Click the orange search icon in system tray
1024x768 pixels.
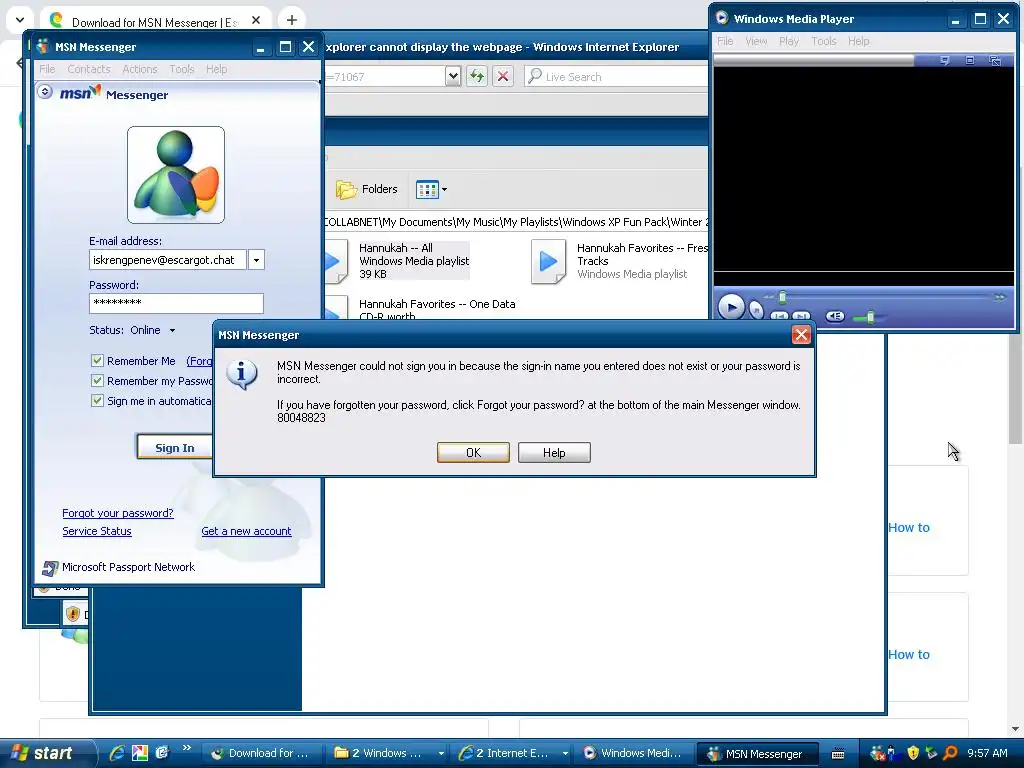click(950, 753)
